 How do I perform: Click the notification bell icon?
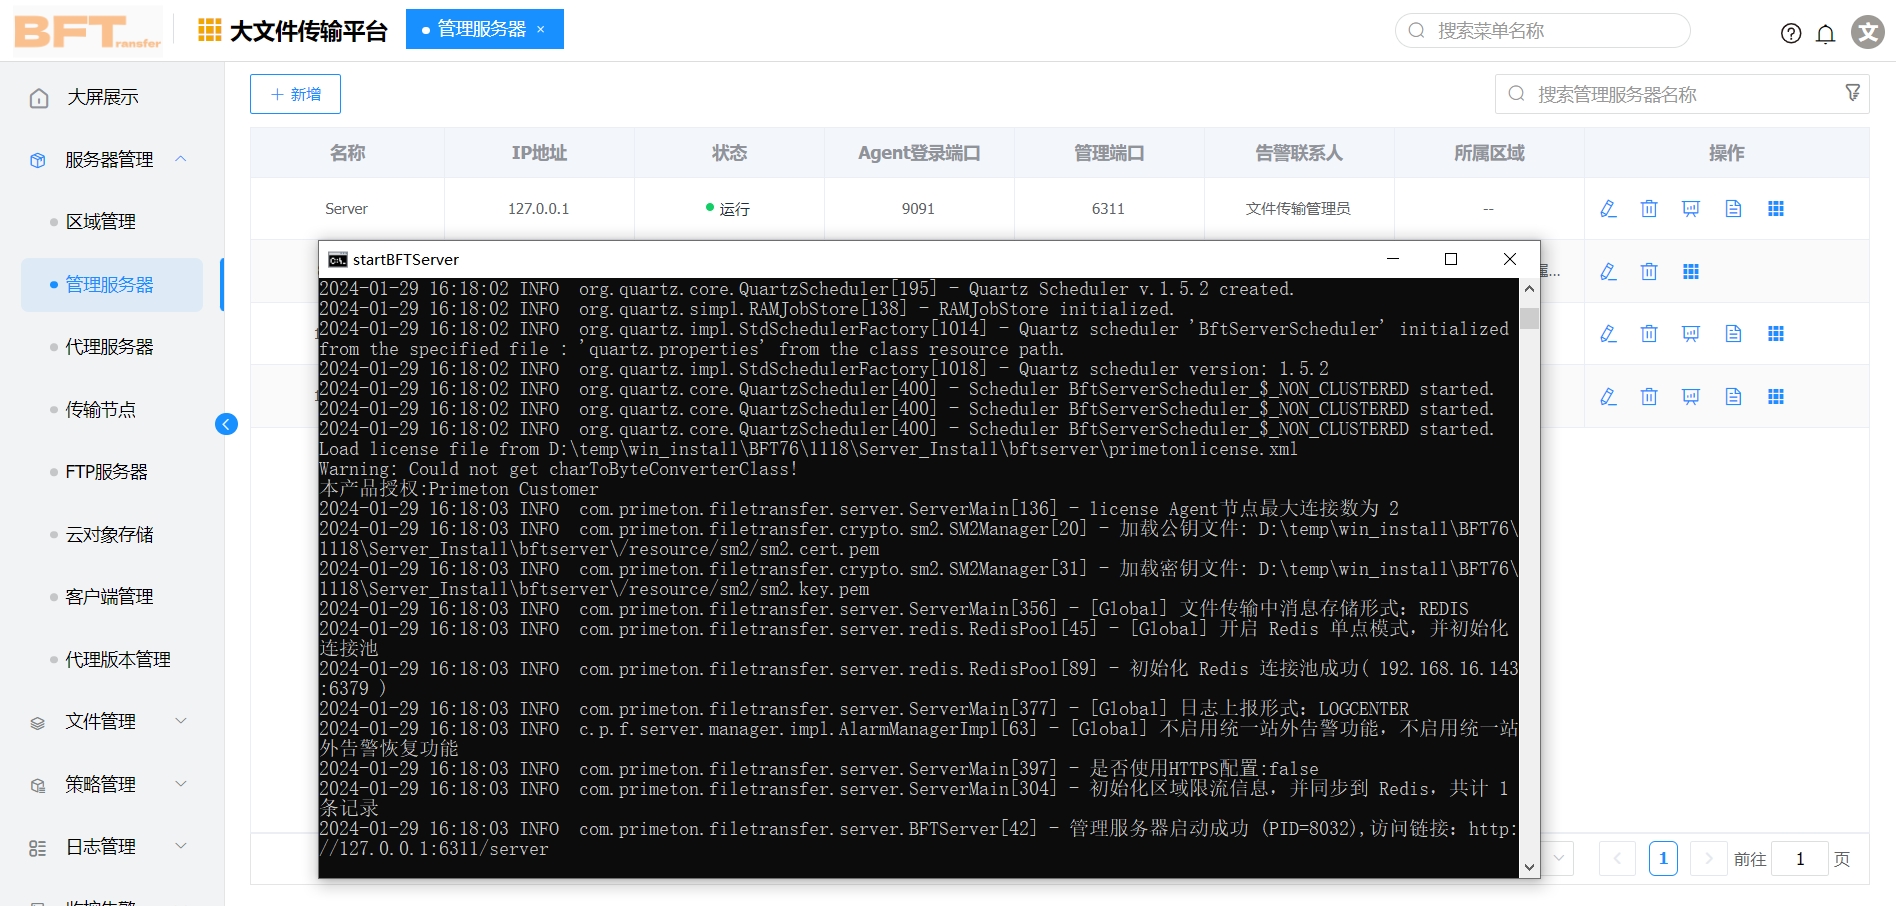(x=1826, y=34)
